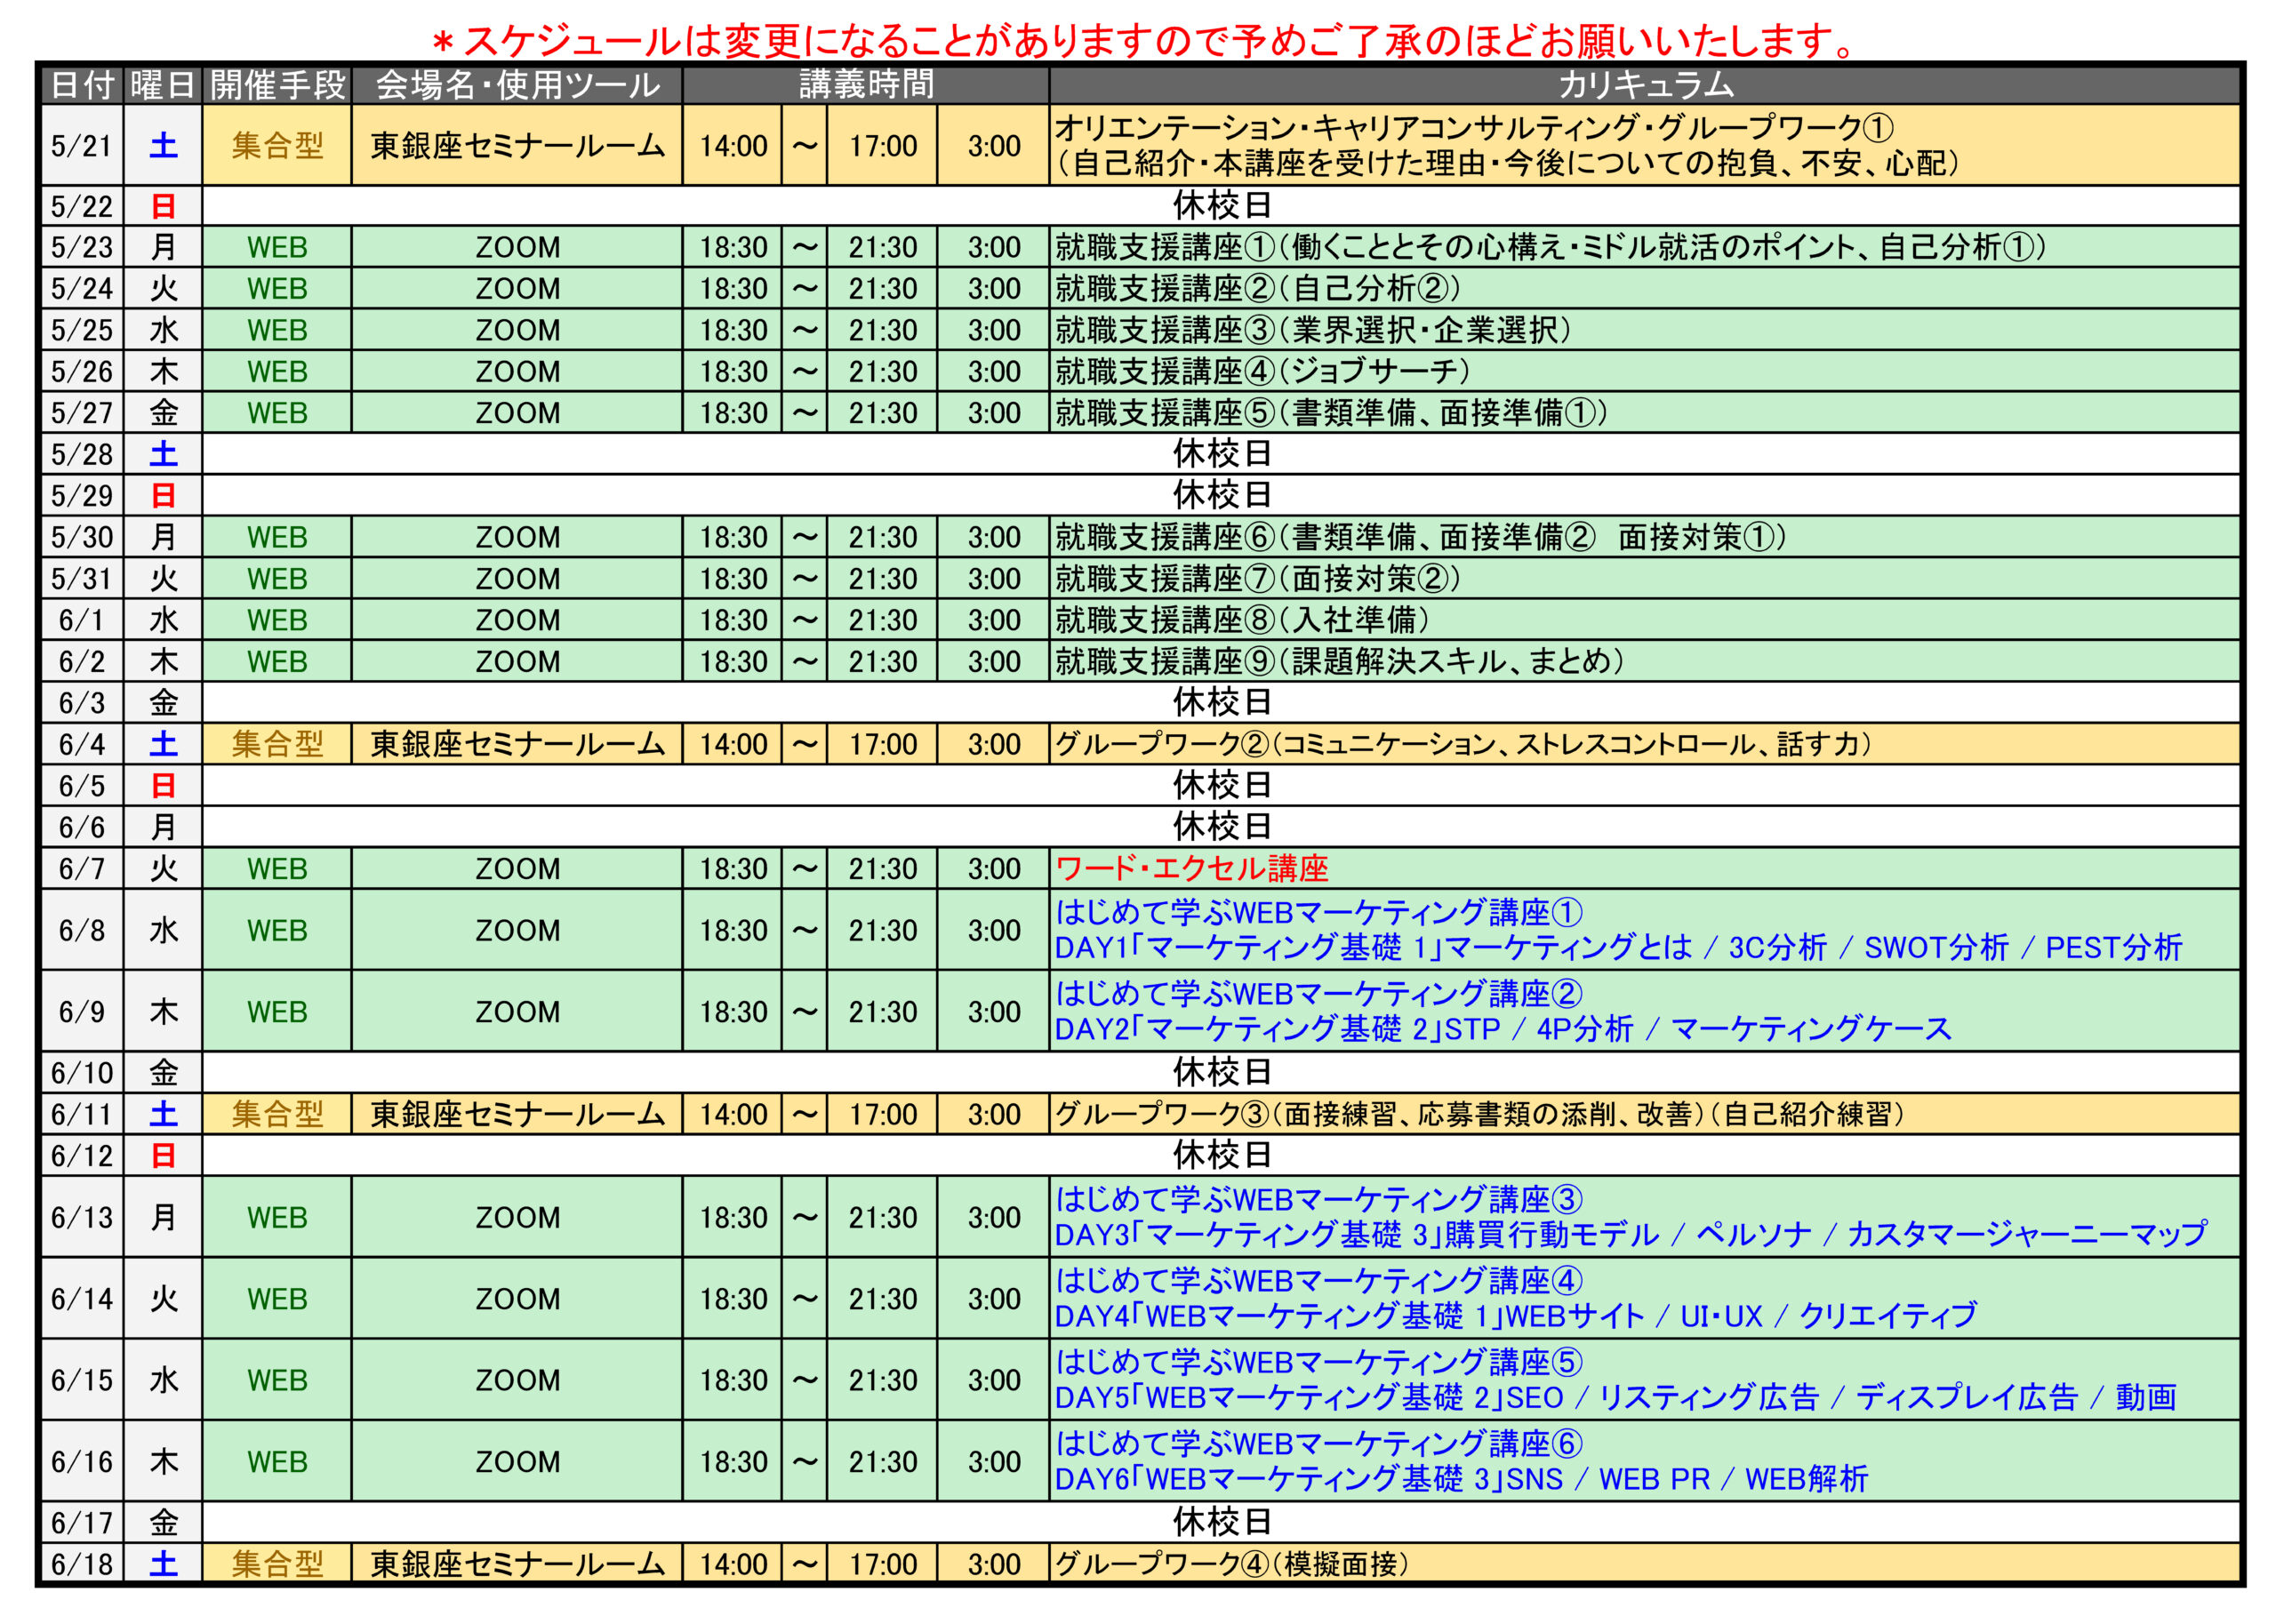Click はじめて学ぶWEBマーケティング講座⑤ text

(x=1319, y=1362)
